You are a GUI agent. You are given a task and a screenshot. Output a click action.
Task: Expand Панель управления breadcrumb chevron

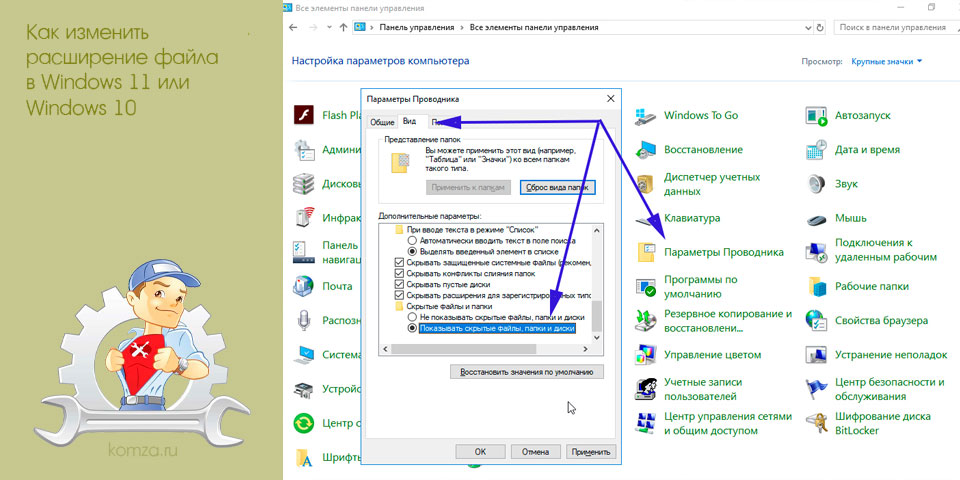(x=462, y=28)
